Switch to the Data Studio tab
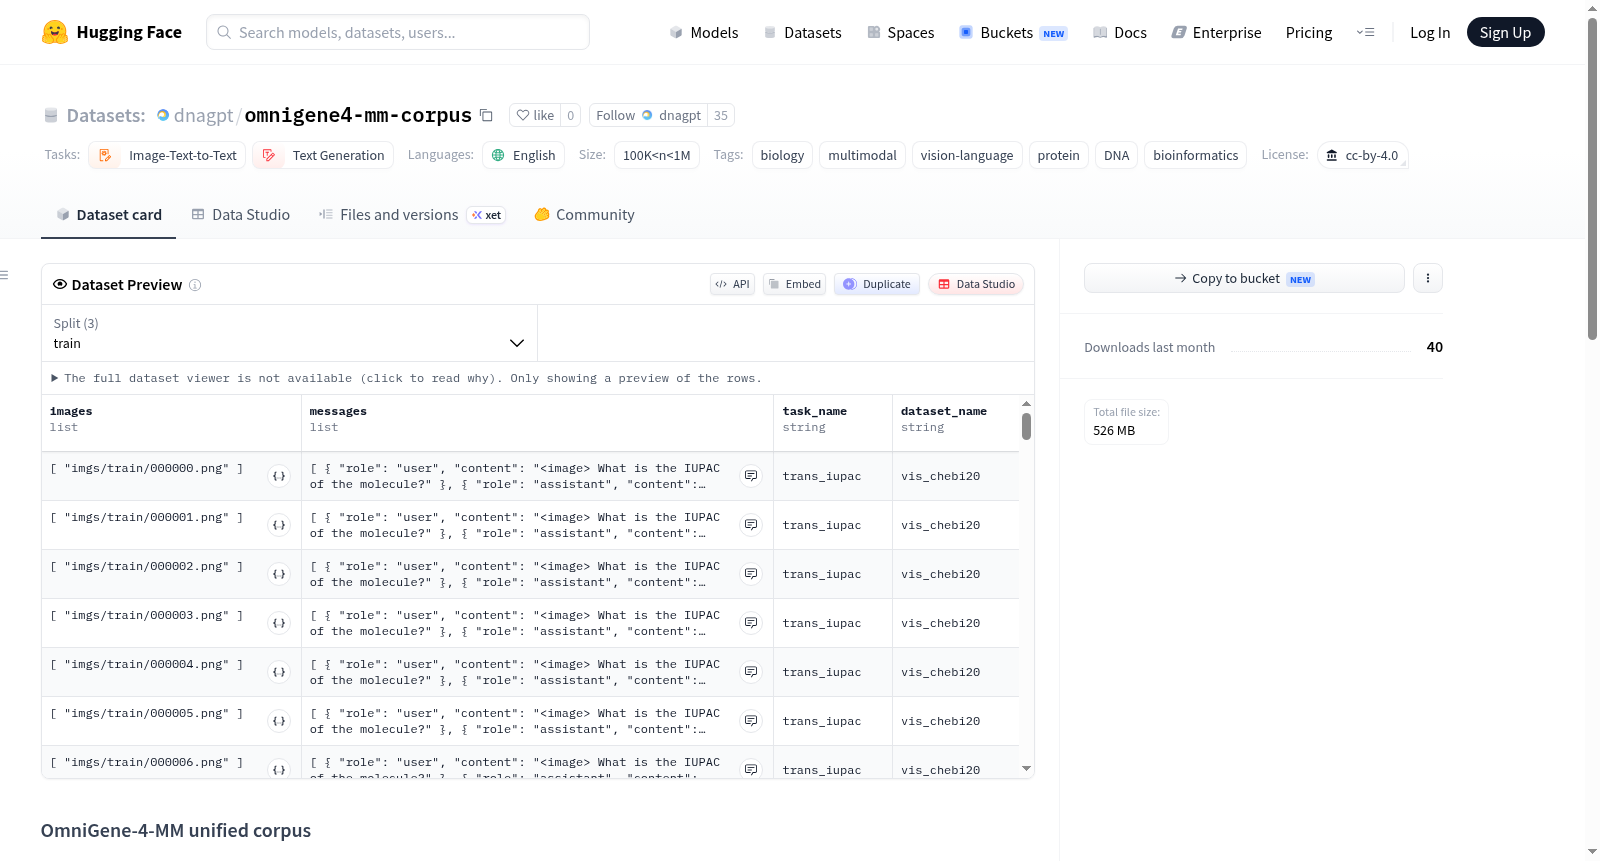The image size is (1600, 861). click(241, 215)
